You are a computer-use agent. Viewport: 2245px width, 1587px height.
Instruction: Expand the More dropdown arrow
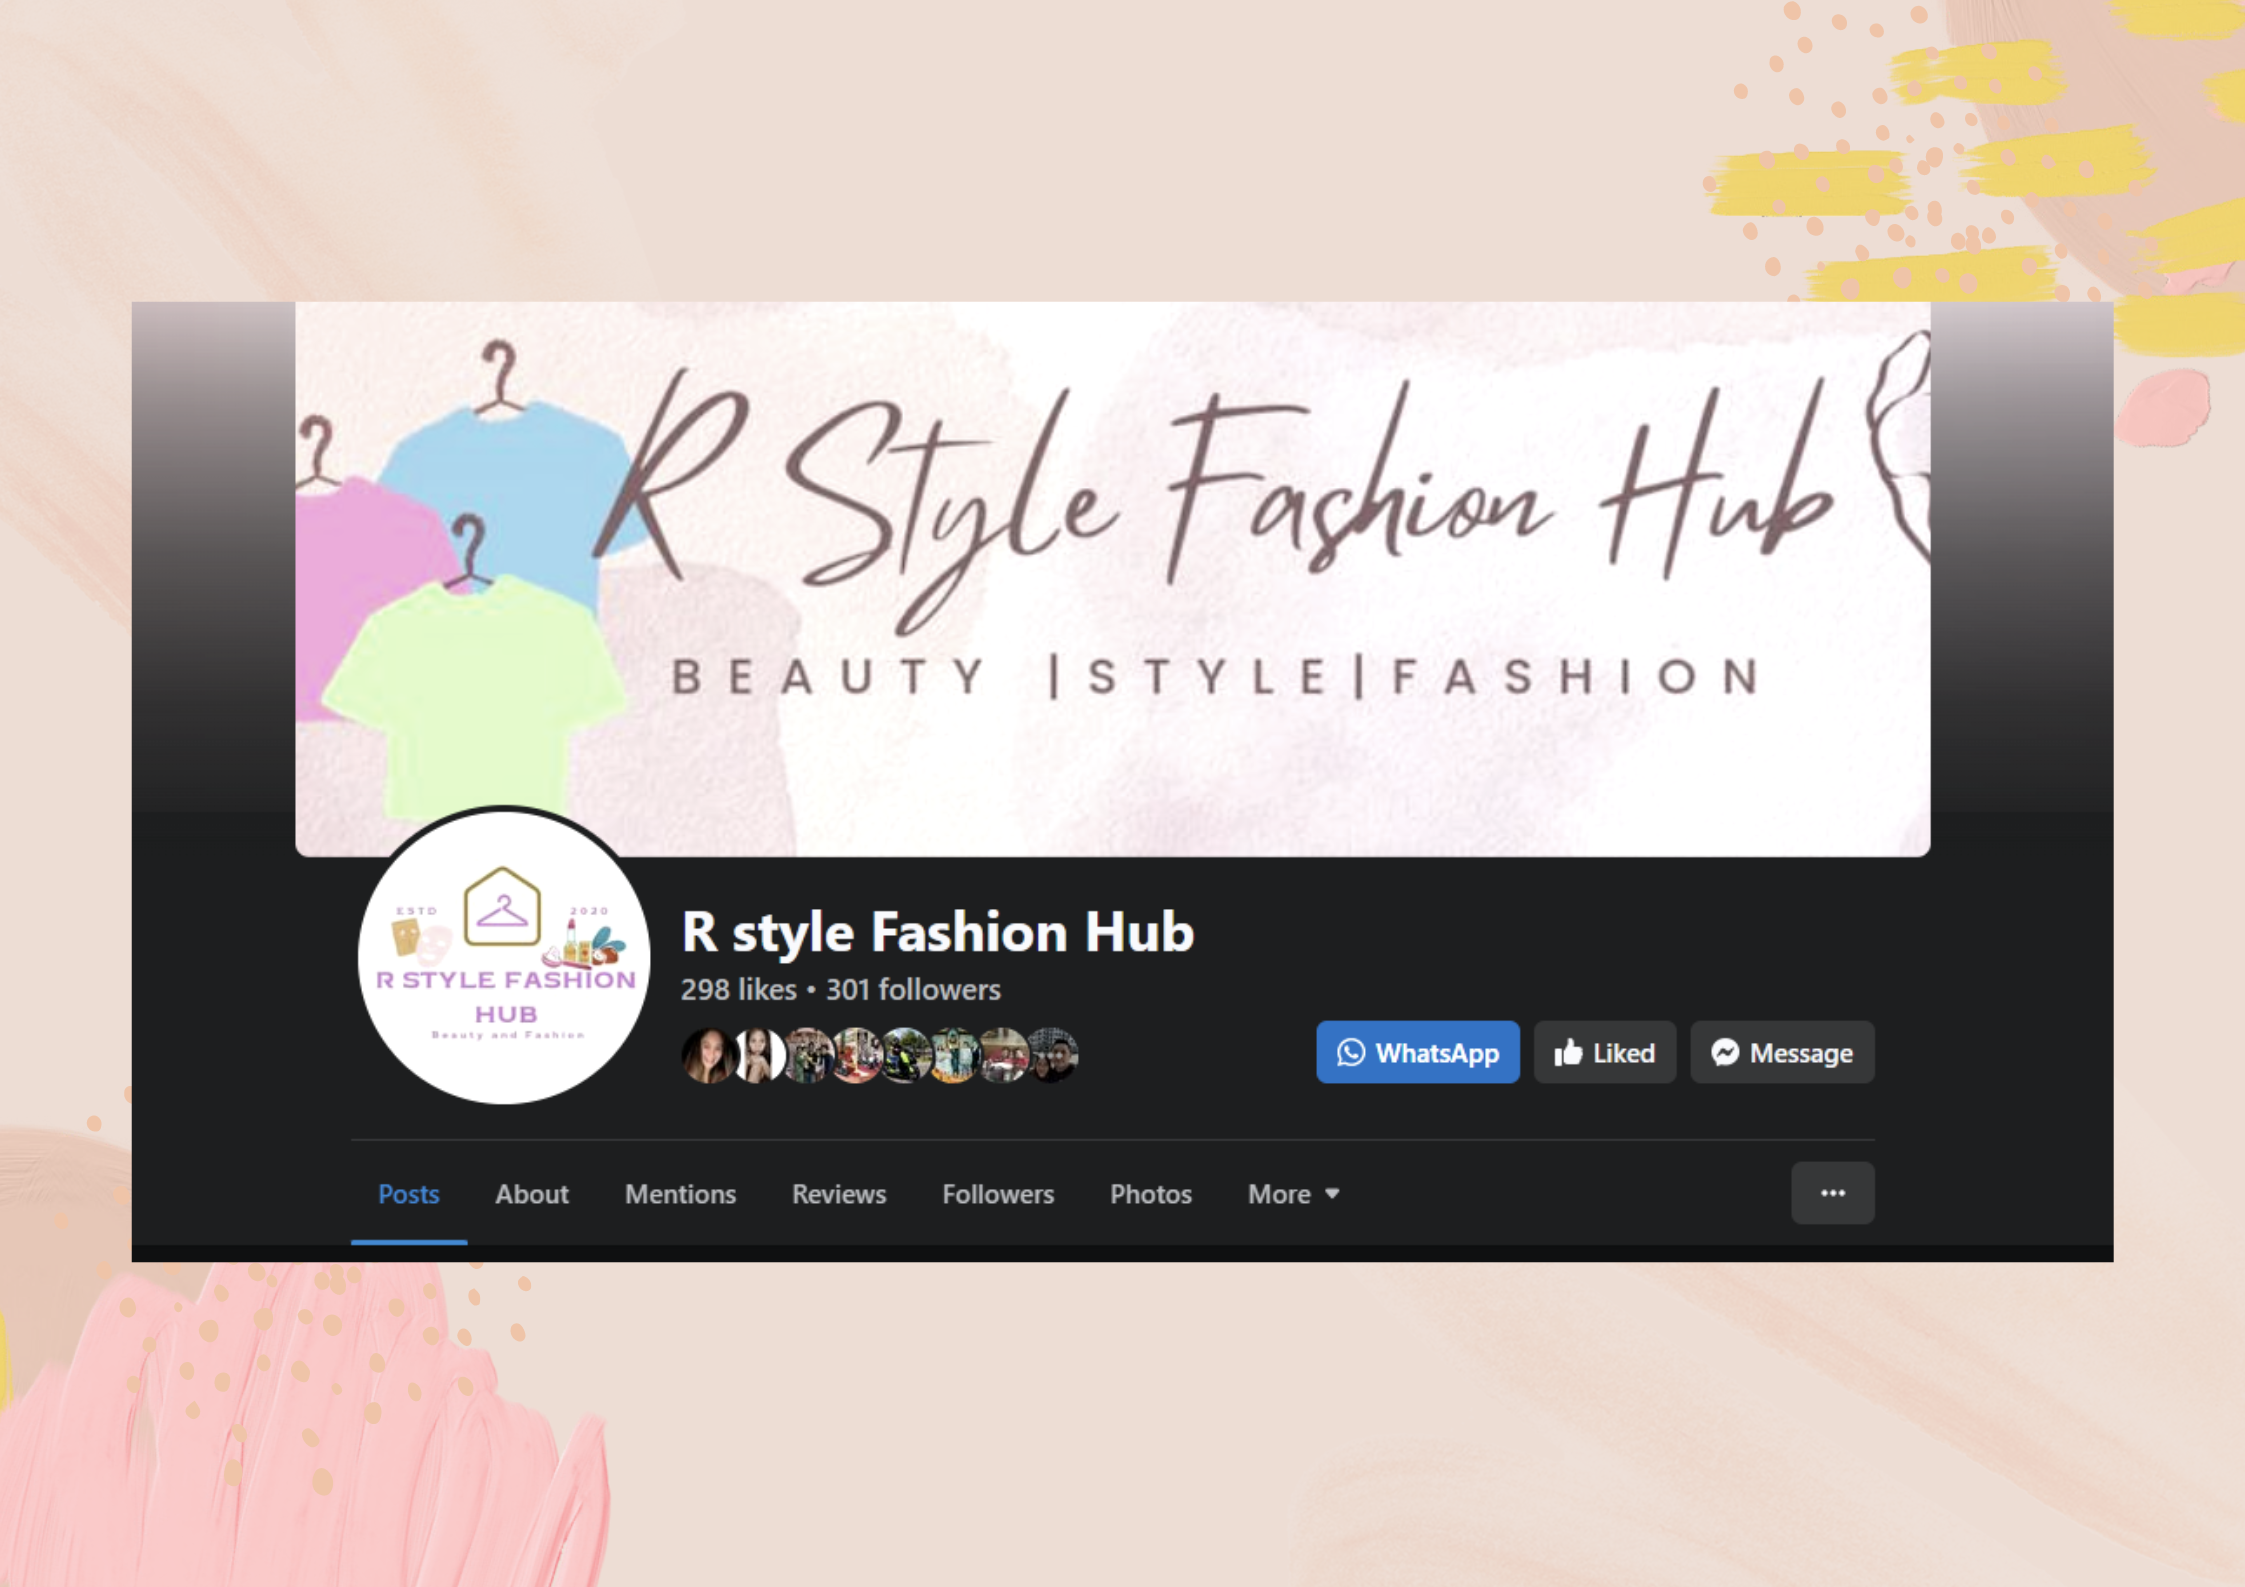point(1332,1194)
